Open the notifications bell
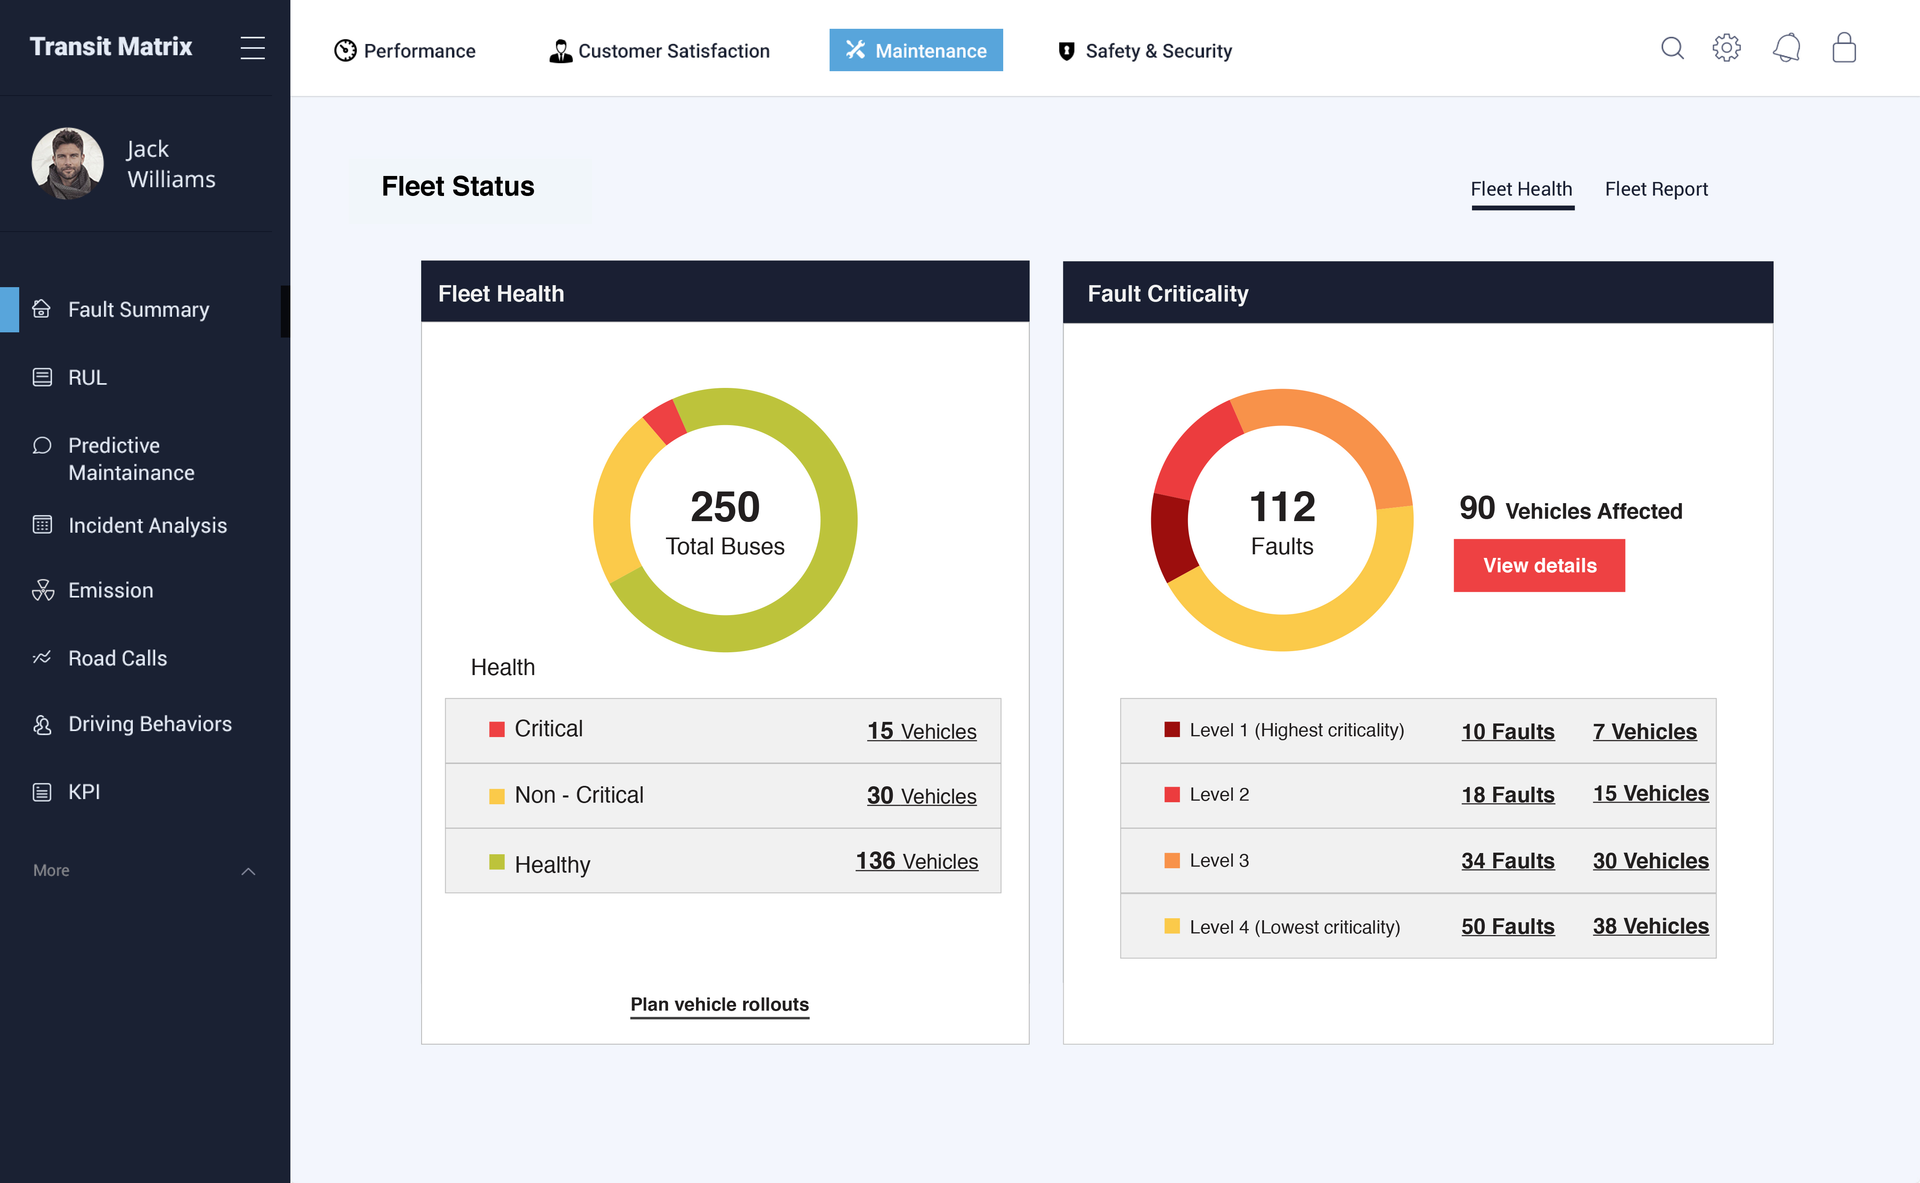 tap(1787, 47)
